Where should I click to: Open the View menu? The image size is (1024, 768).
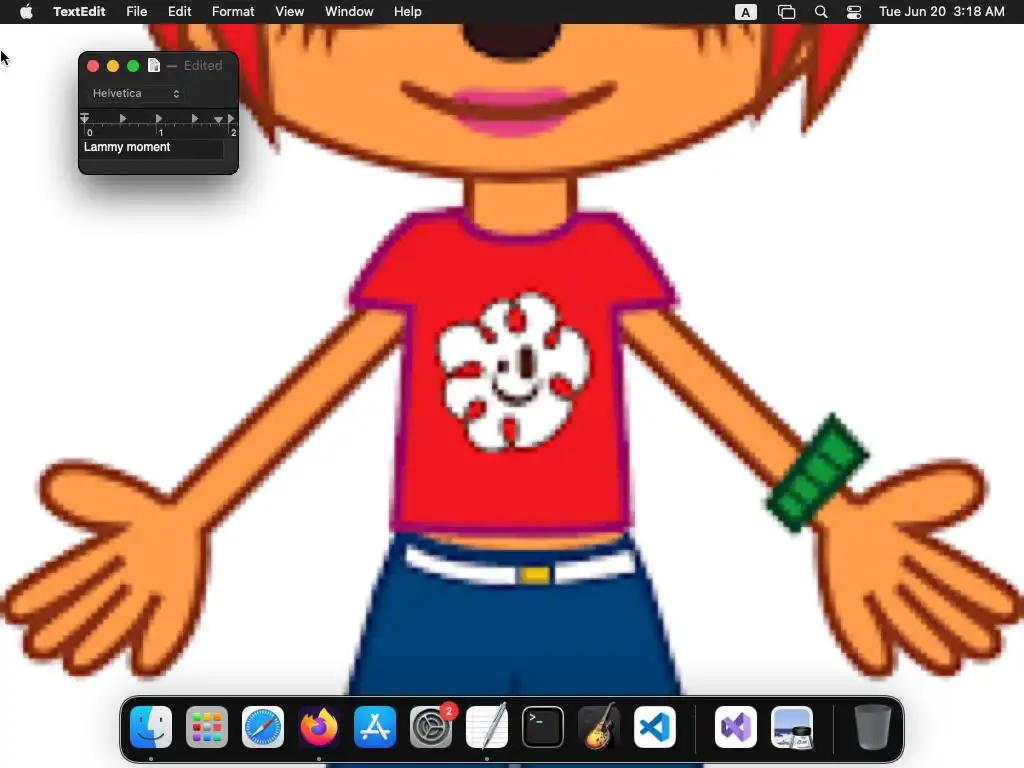289,12
